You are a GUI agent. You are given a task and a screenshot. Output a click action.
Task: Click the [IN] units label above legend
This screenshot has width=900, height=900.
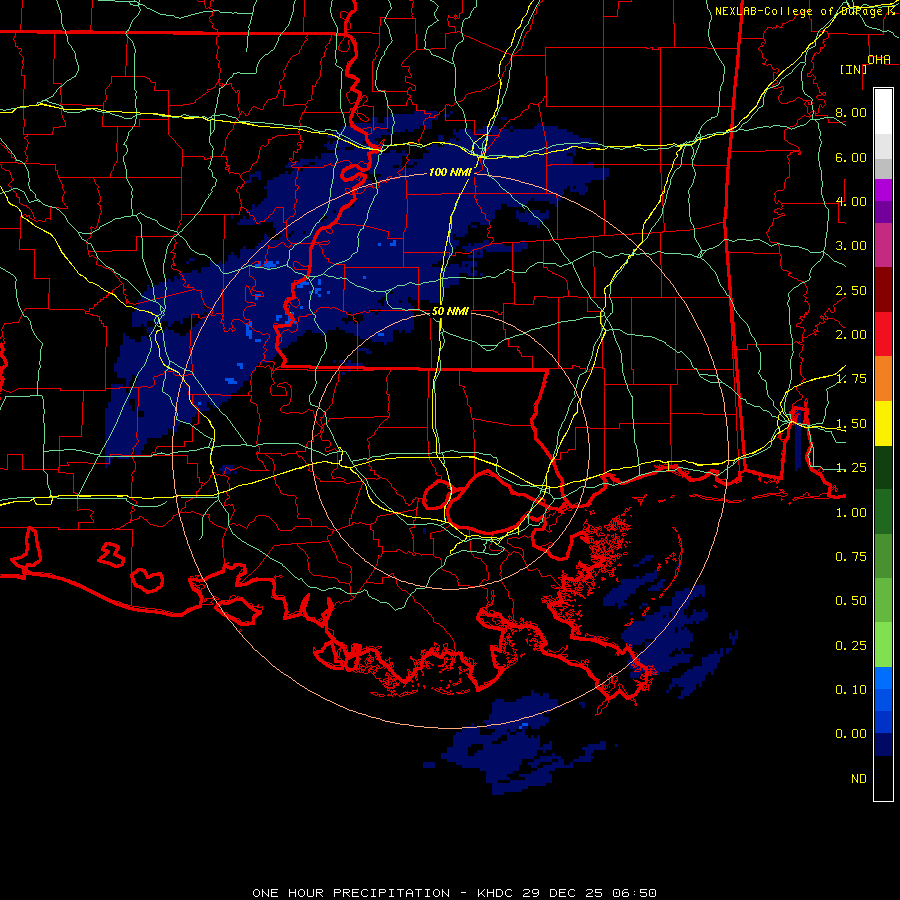(x=853, y=69)
